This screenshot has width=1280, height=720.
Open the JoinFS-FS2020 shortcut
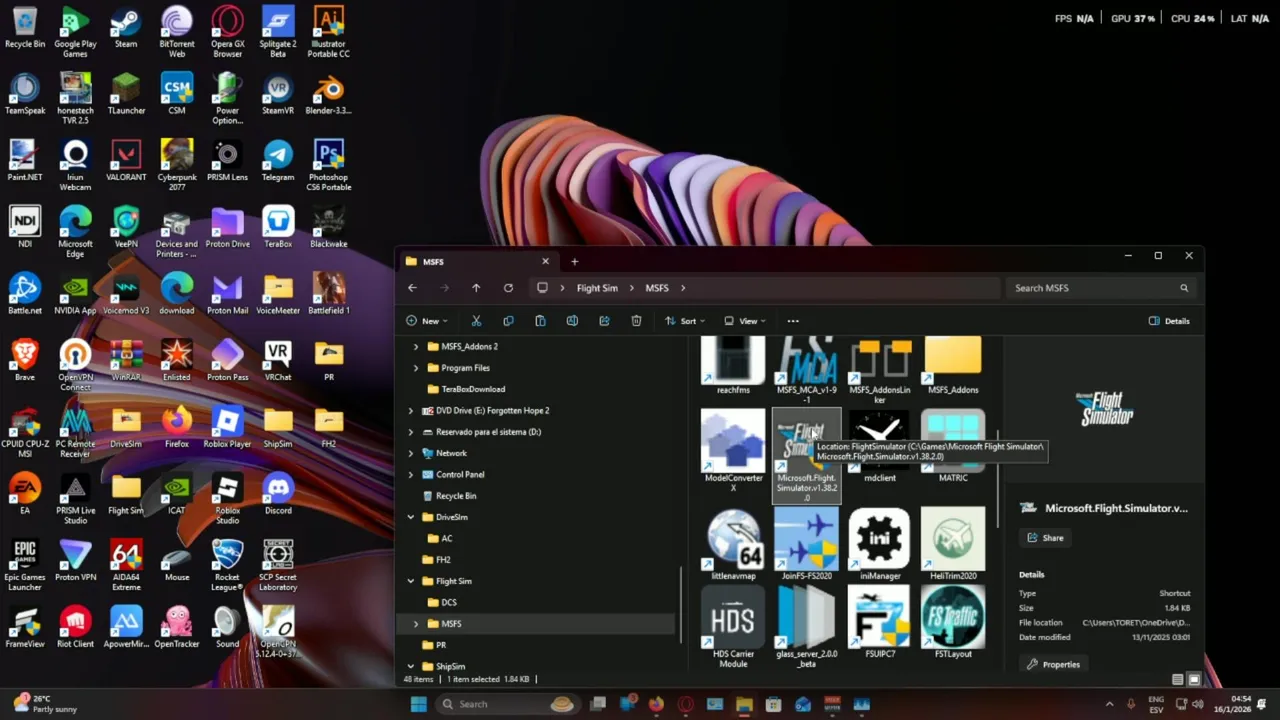(806, 543)
